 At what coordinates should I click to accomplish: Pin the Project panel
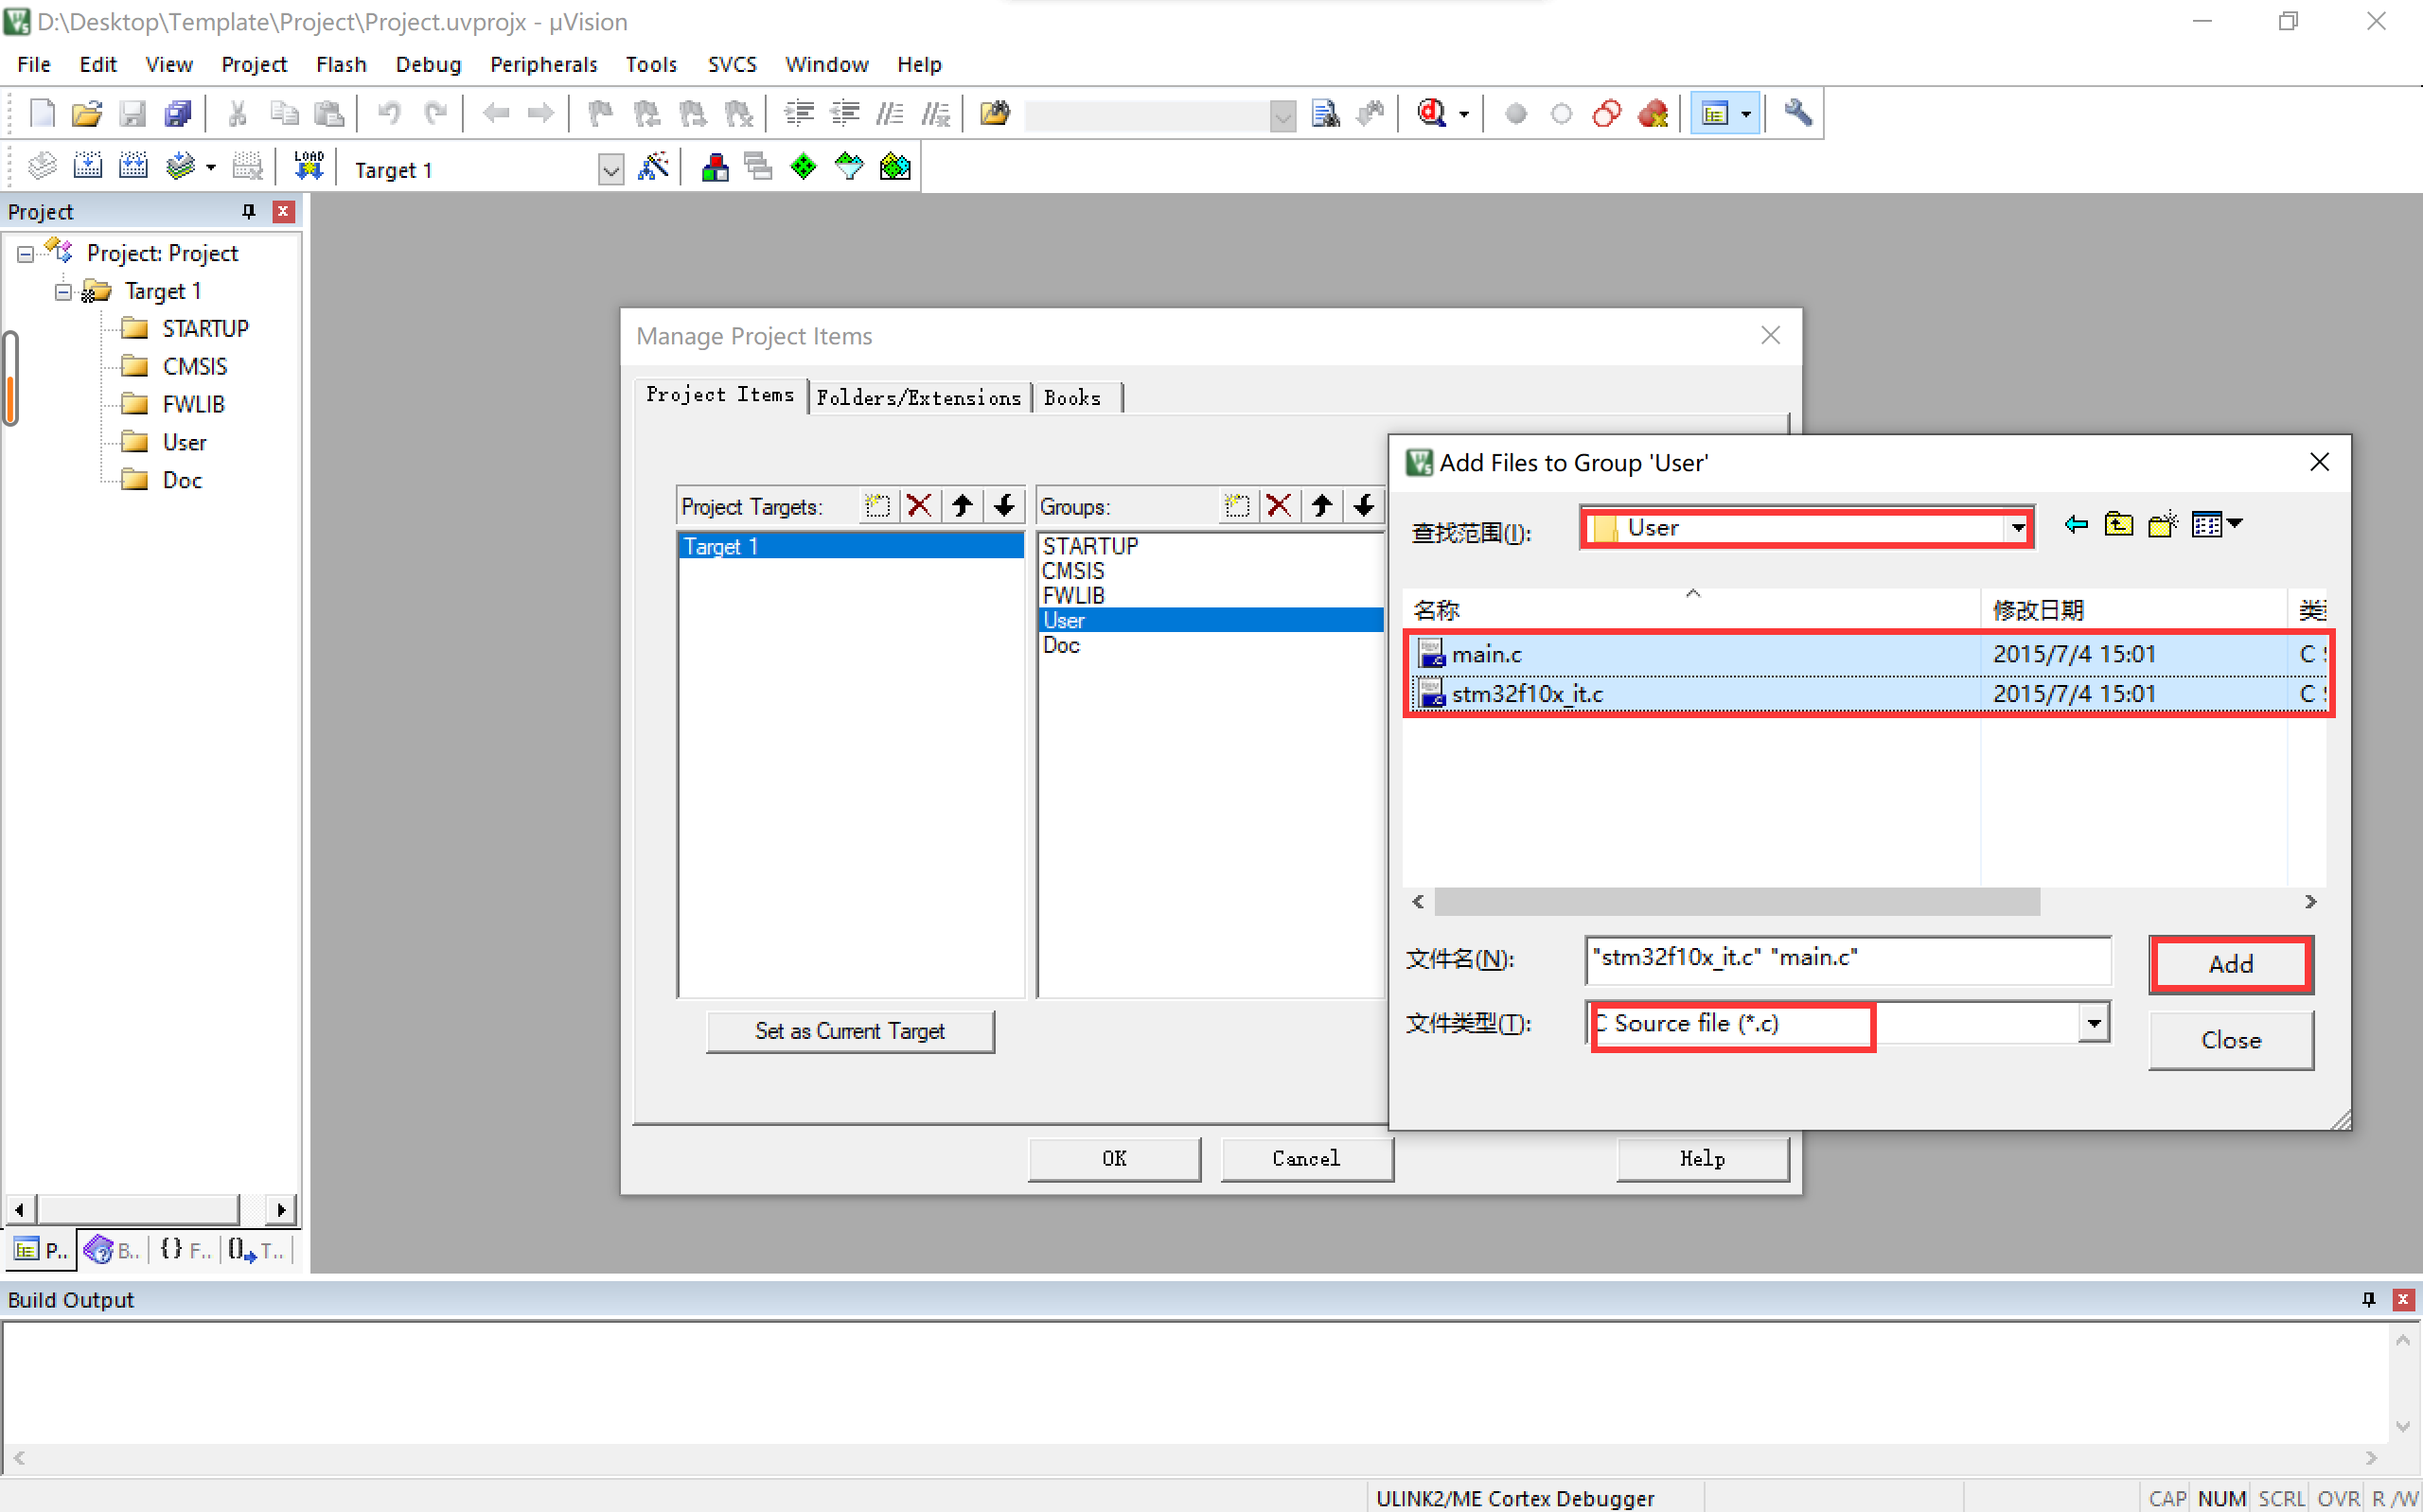(x=249, y=211)
